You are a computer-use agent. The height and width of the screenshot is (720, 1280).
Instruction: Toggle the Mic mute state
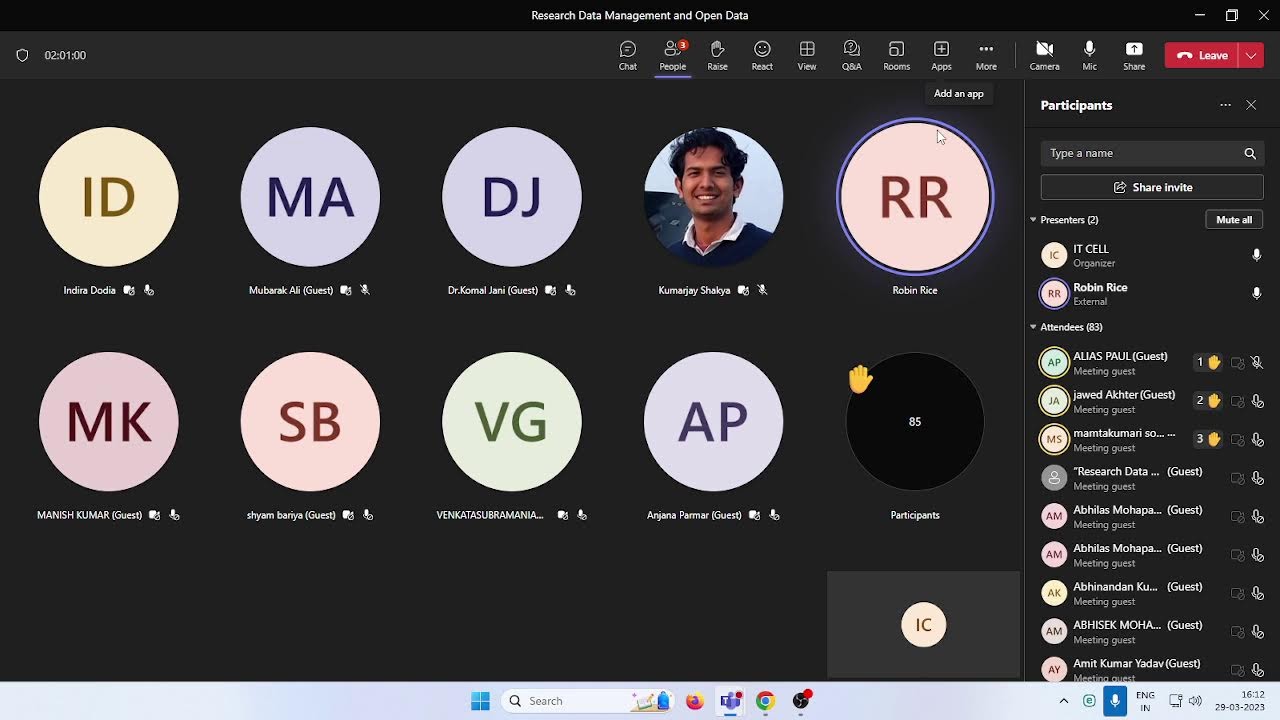pos(1089,55)
